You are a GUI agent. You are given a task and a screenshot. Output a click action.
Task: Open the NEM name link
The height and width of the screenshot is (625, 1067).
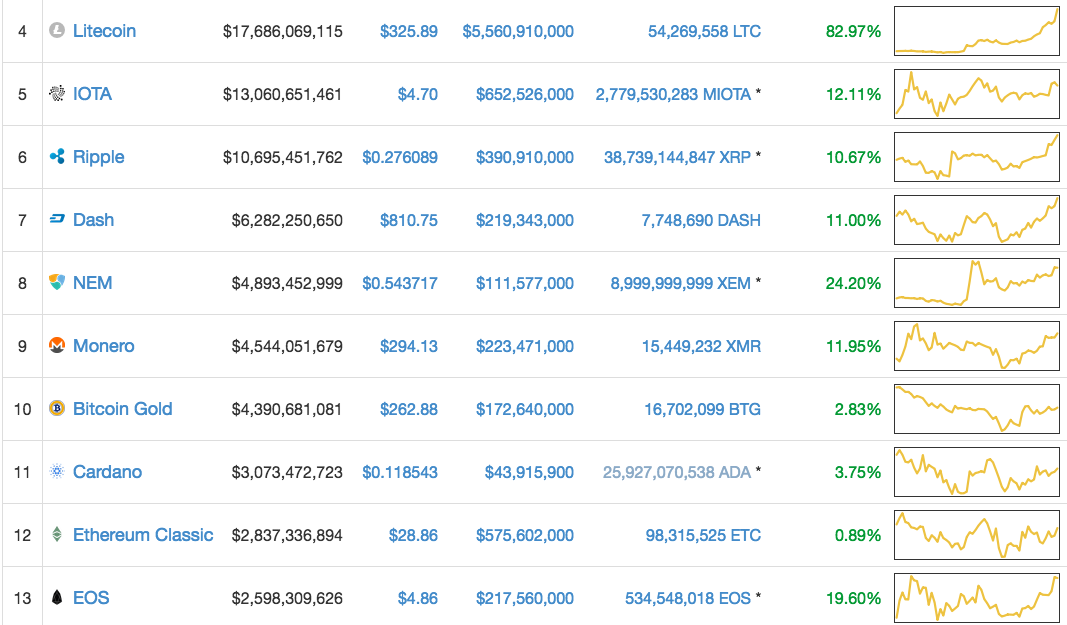[93, 283]
